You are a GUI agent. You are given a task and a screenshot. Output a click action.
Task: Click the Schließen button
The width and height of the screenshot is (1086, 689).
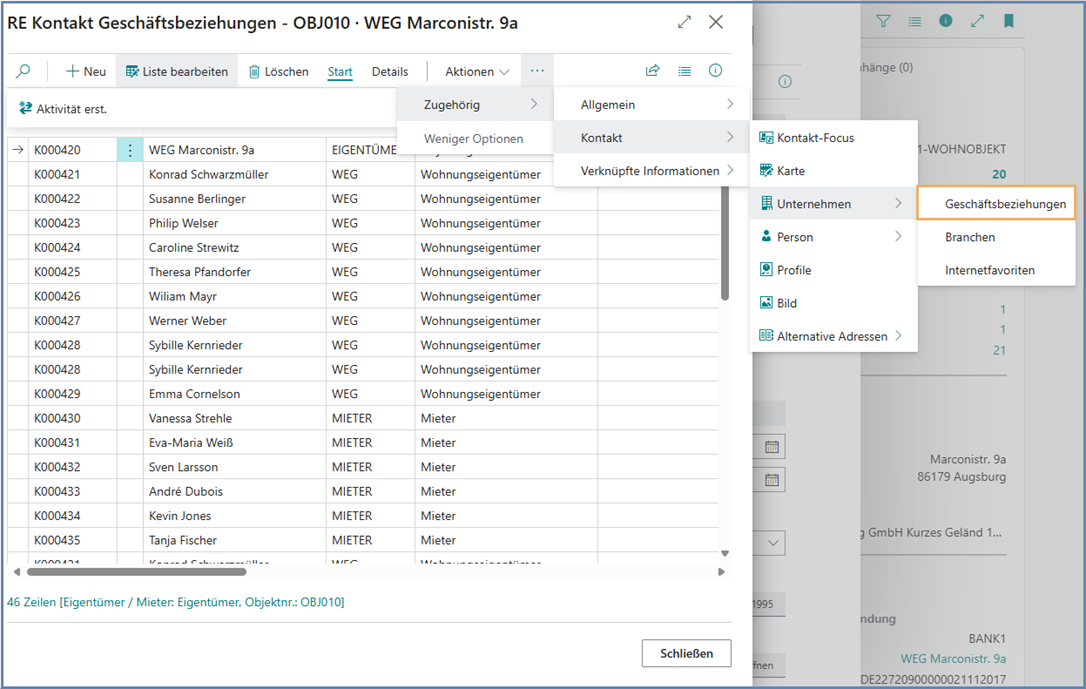tap(686, 653)
